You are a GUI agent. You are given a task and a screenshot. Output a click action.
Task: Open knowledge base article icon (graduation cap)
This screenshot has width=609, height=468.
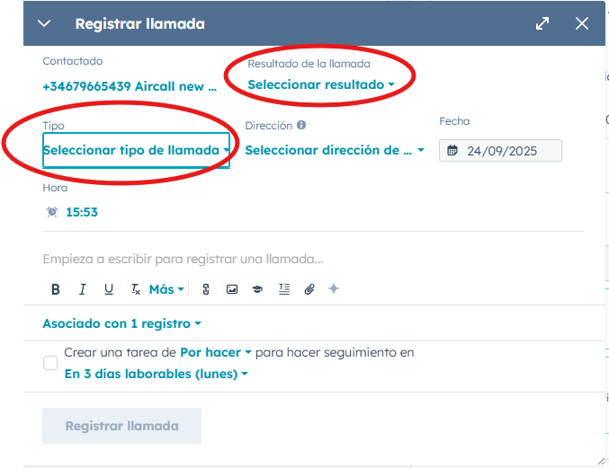[x=257, y=289]
